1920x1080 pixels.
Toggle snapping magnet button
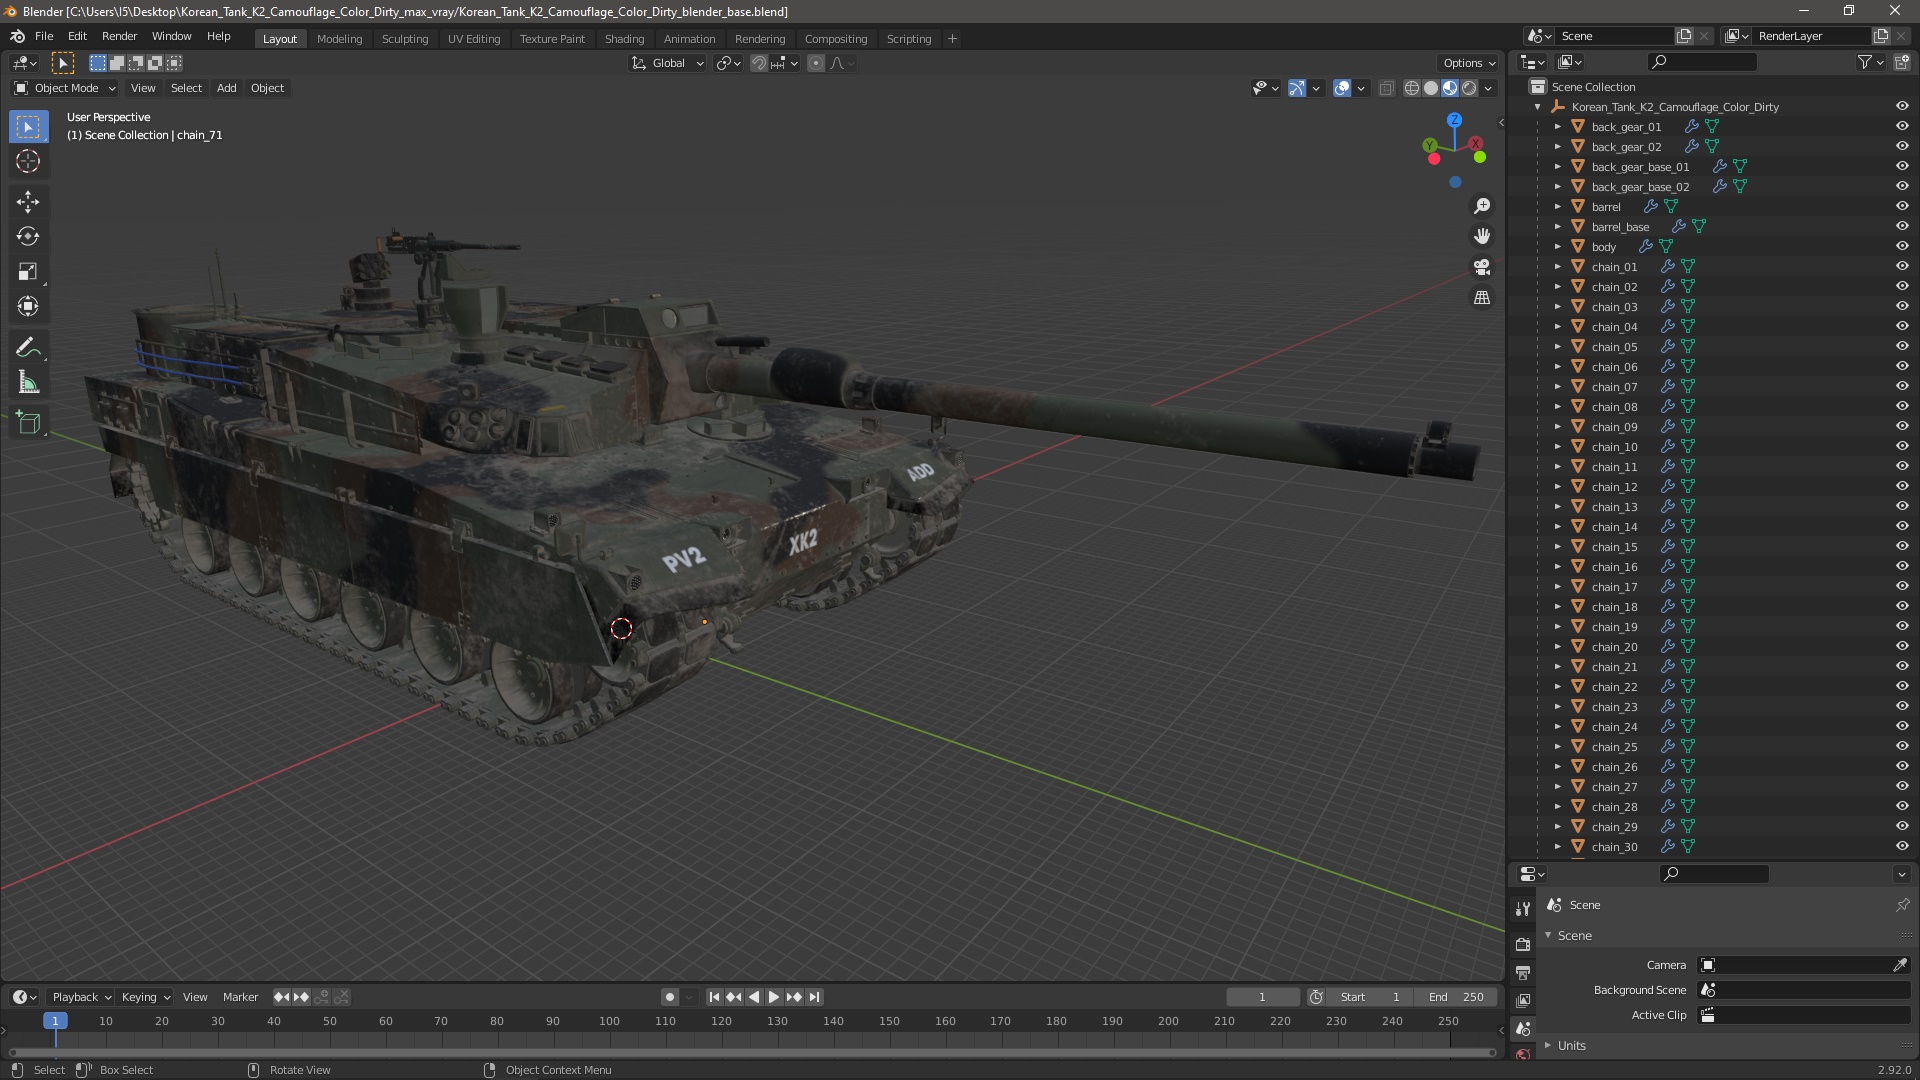(x=759, y=63)
